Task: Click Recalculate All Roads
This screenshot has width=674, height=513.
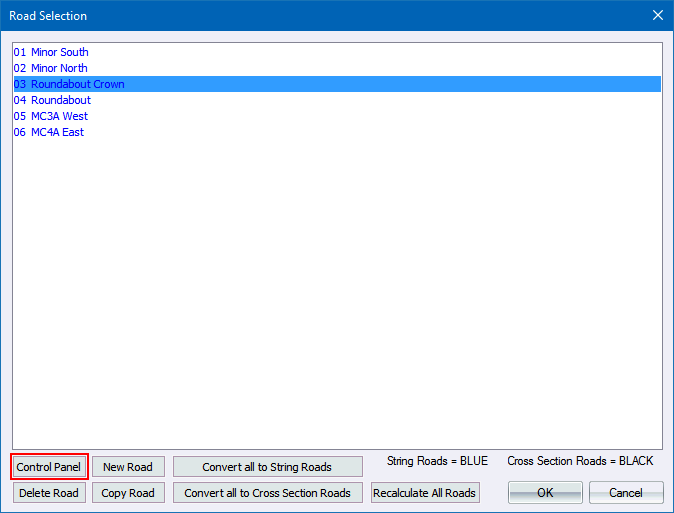Action: tap(425, 493)
